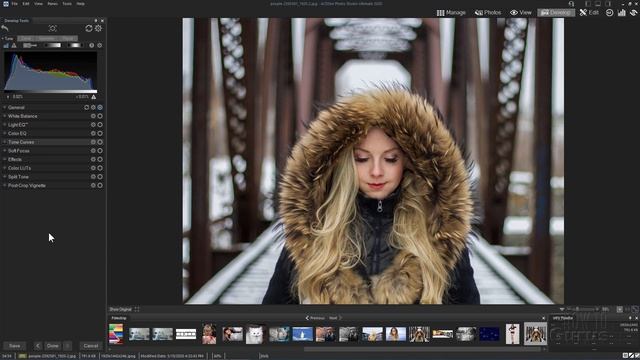The width and height of the screenshot is (640, 360).
Task: Select the colorful stripes thumbnail in filmstrip
Action: 116,334
